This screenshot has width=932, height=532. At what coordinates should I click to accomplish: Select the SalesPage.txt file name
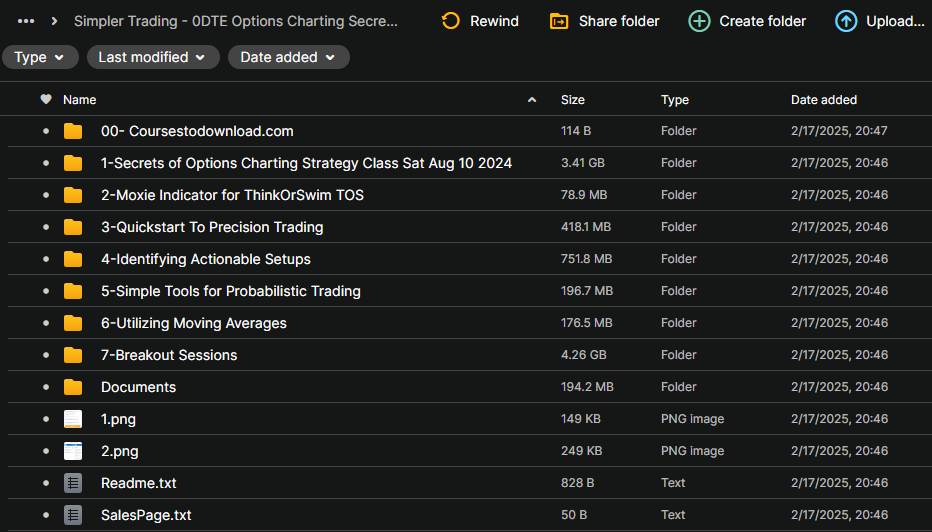pyautogui.click(x=146, y=515)
